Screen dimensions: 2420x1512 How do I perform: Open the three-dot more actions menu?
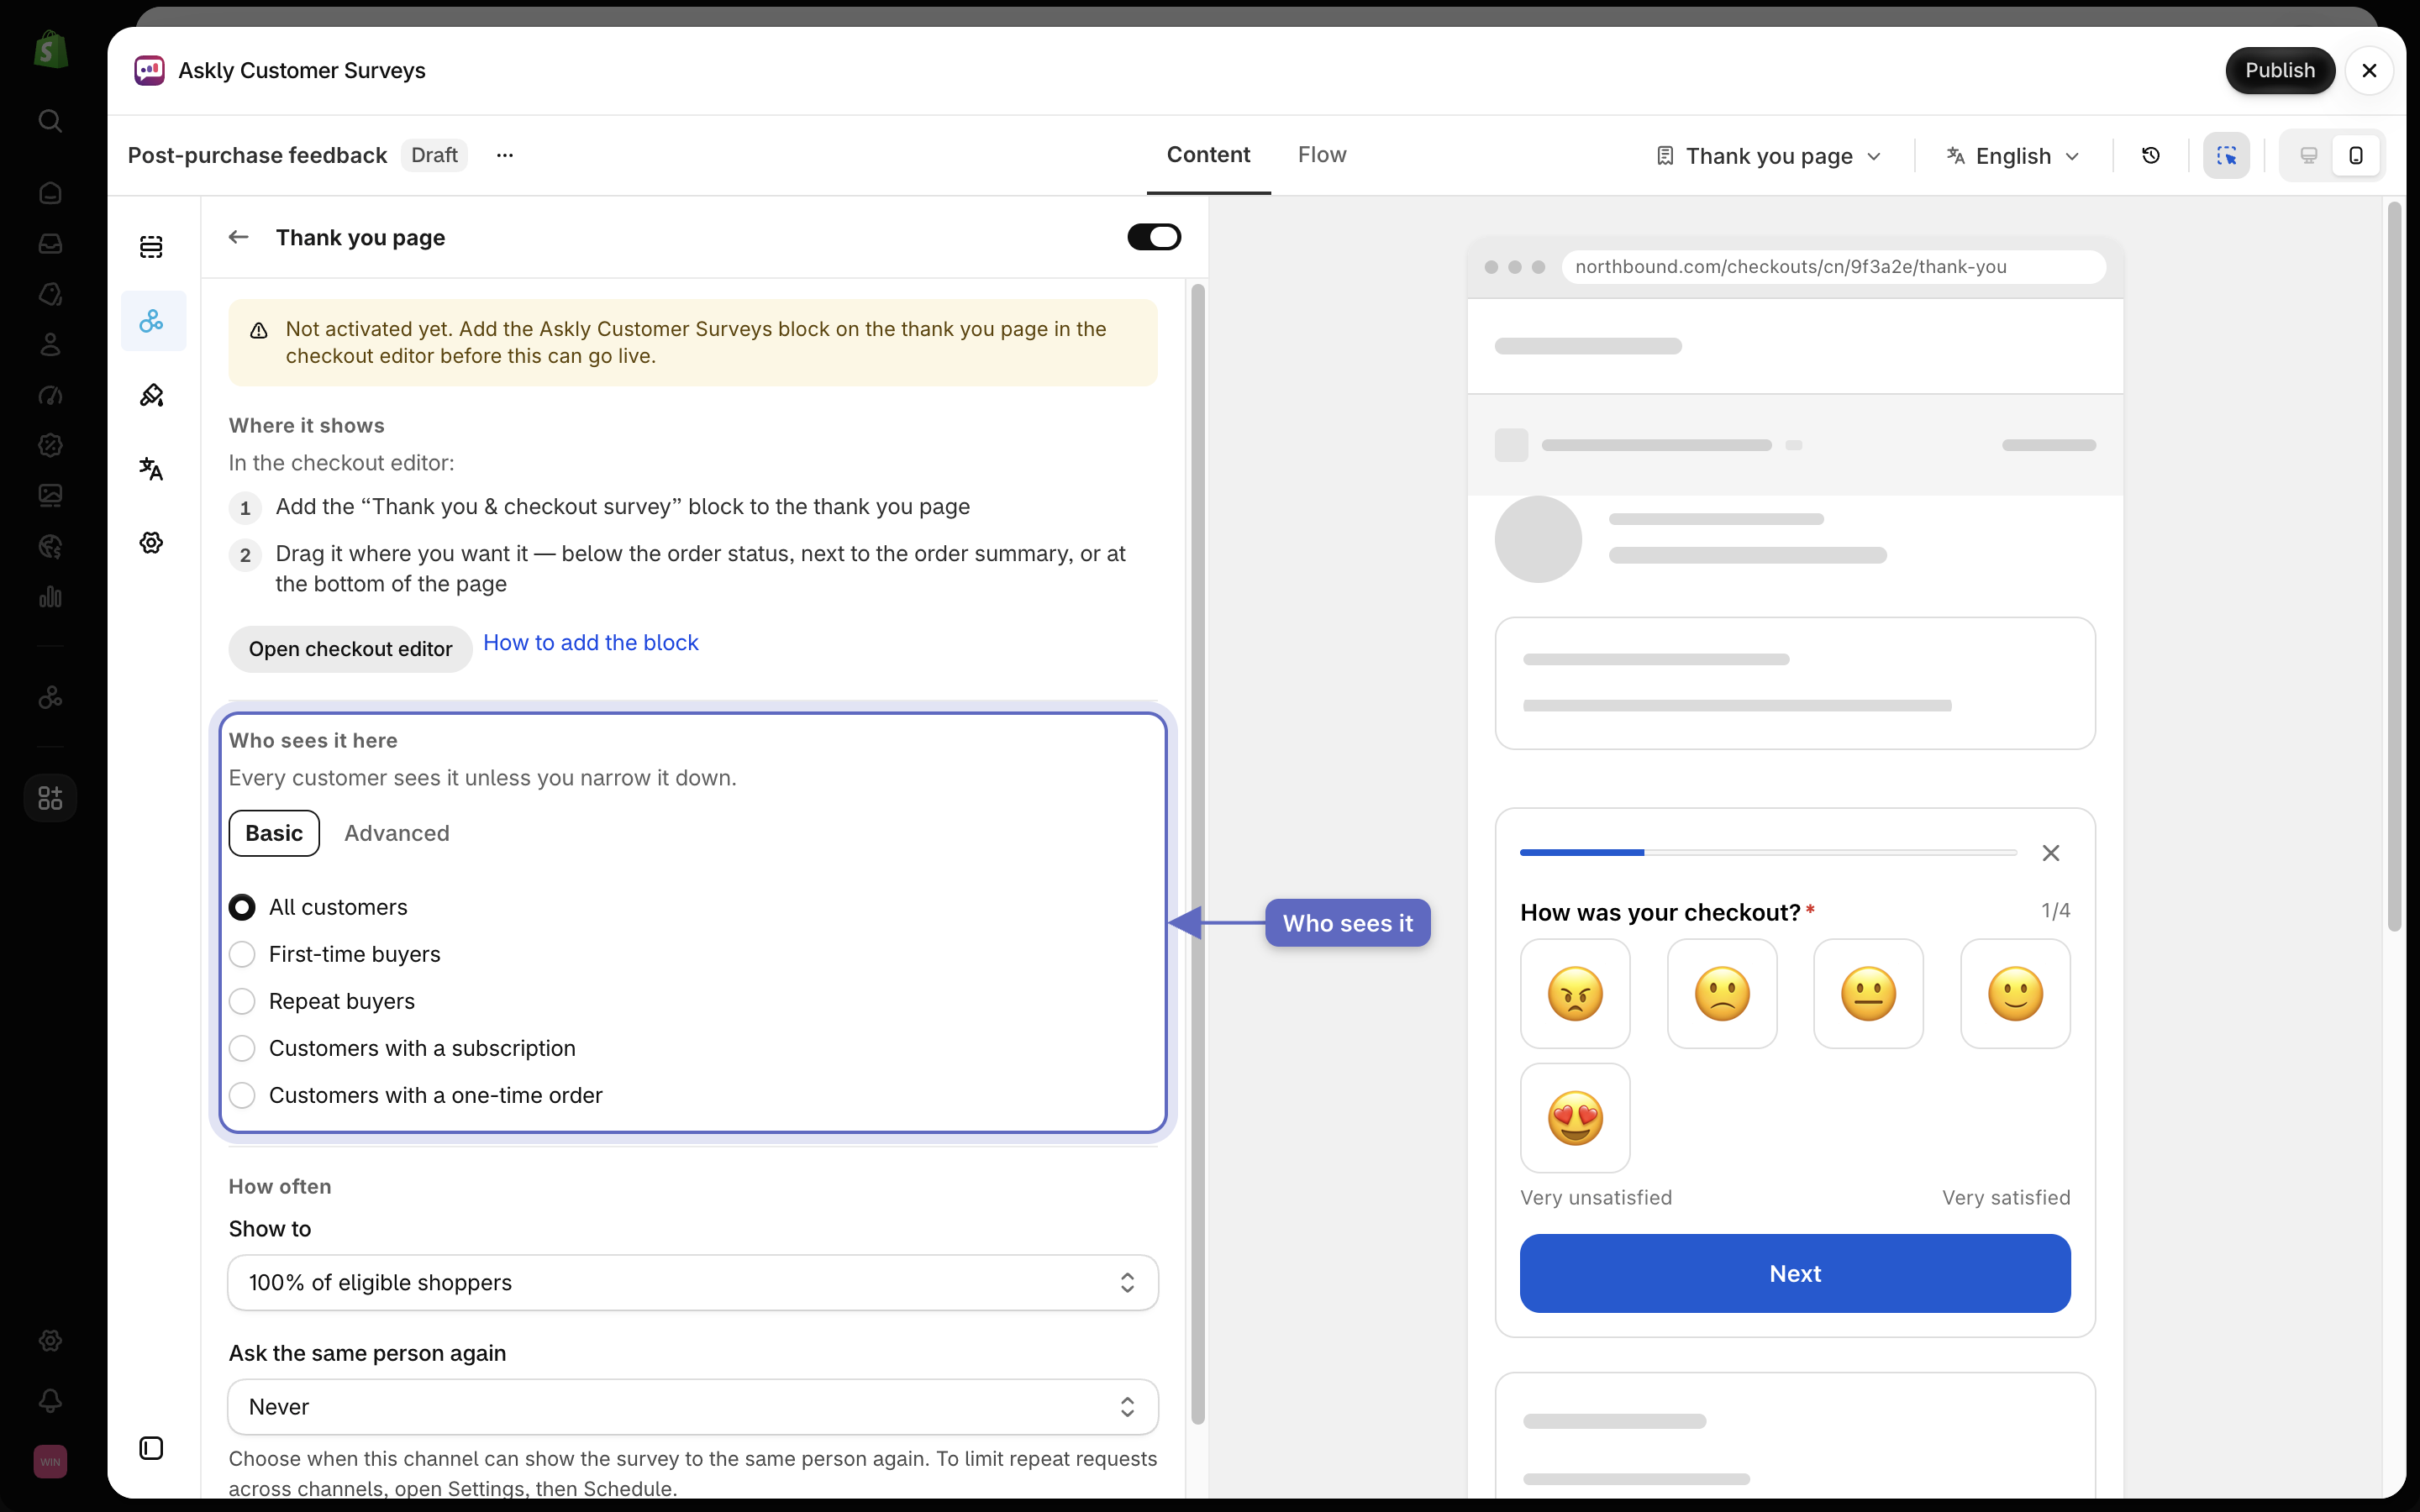point(505,155)
